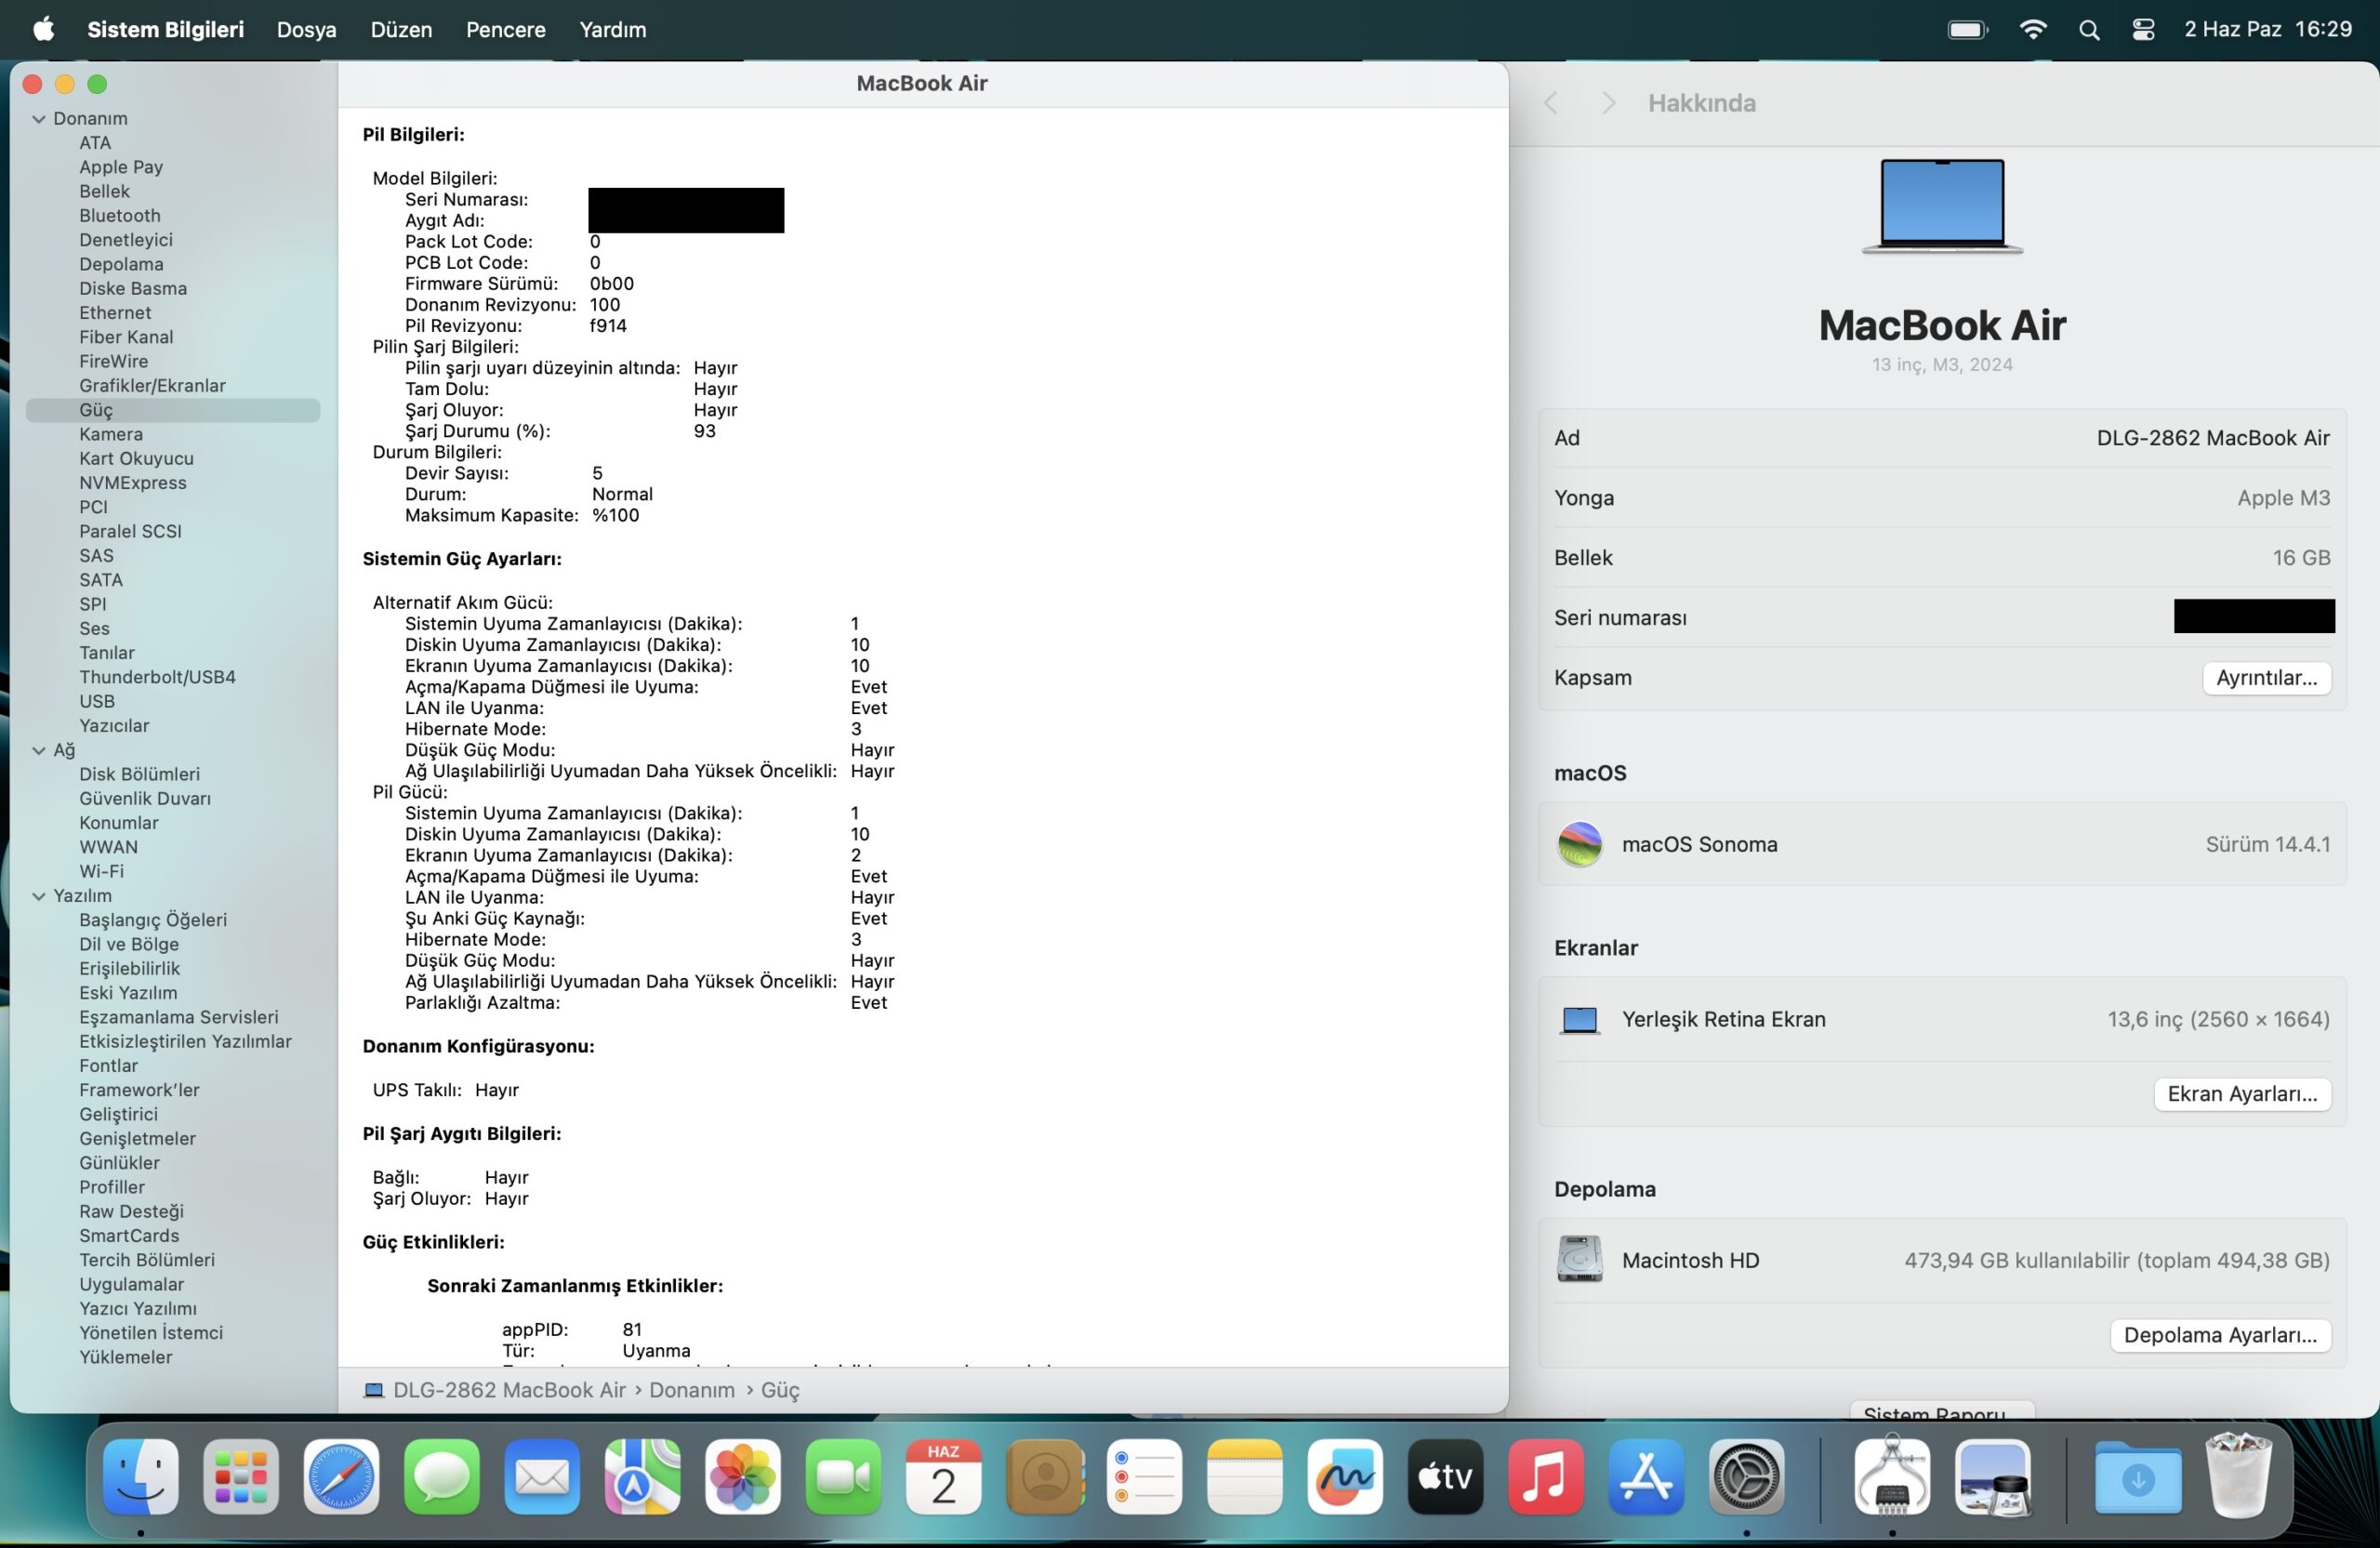Click the Macintosh HD drive icon
The image size is (2380, 1548).
point(1579,1260)
